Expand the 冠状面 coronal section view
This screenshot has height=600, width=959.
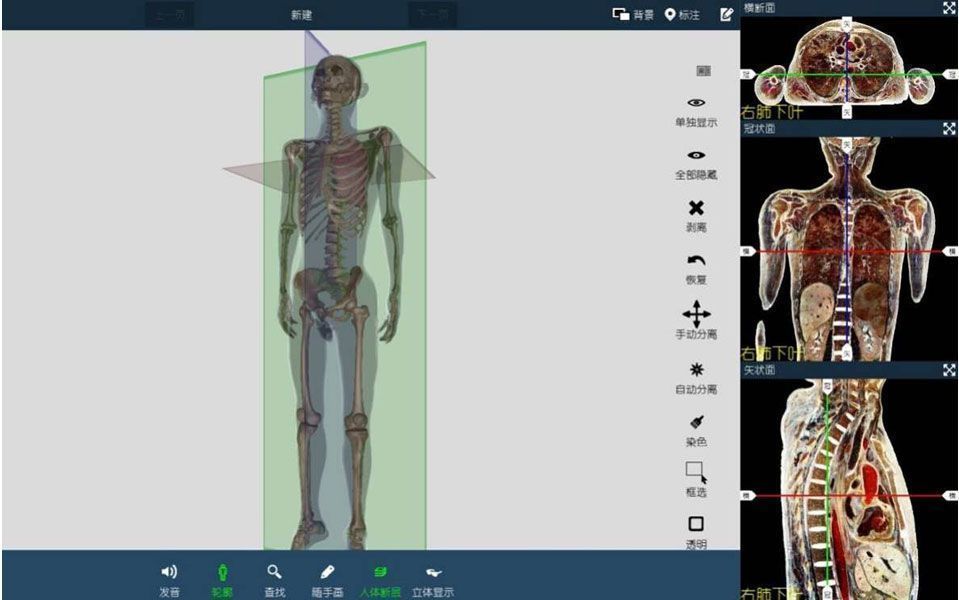[948, 129]
